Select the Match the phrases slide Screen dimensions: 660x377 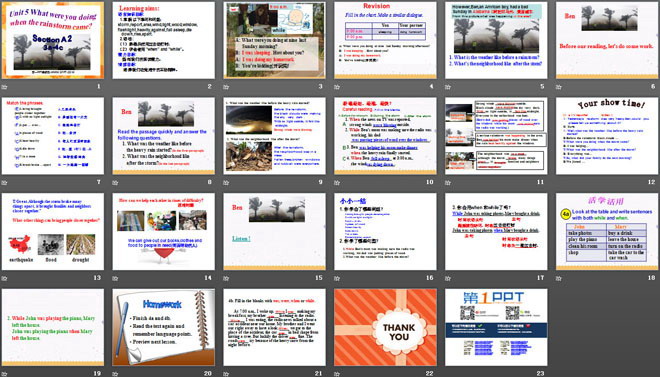[53, 136]
